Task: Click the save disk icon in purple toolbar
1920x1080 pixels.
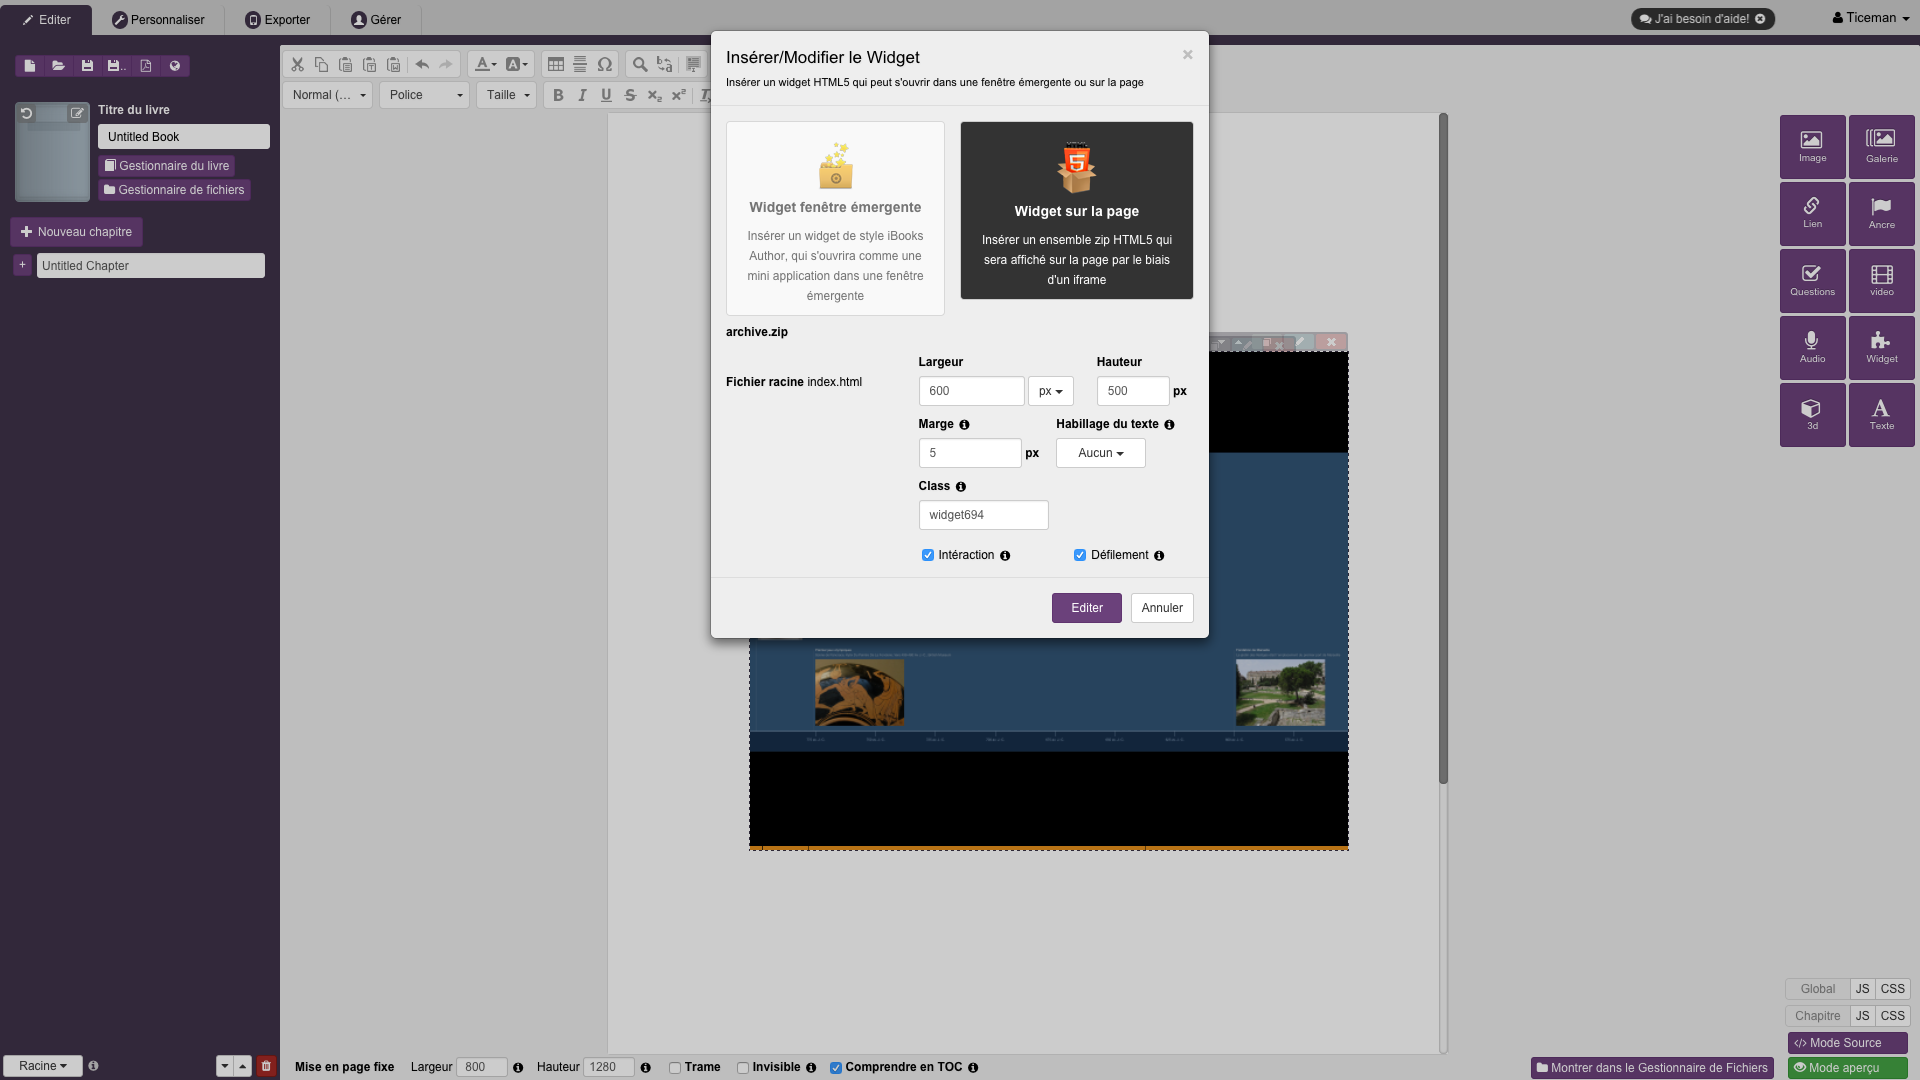Action: (x=87, y=66)
